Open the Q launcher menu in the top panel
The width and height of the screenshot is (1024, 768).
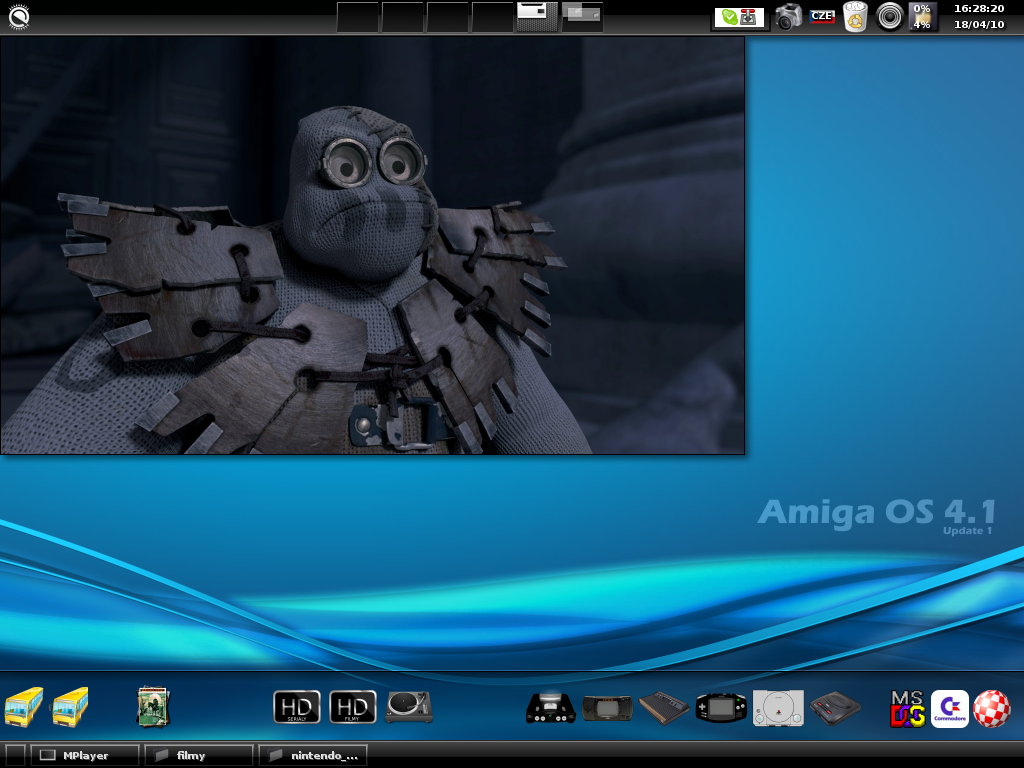point(18,17)
